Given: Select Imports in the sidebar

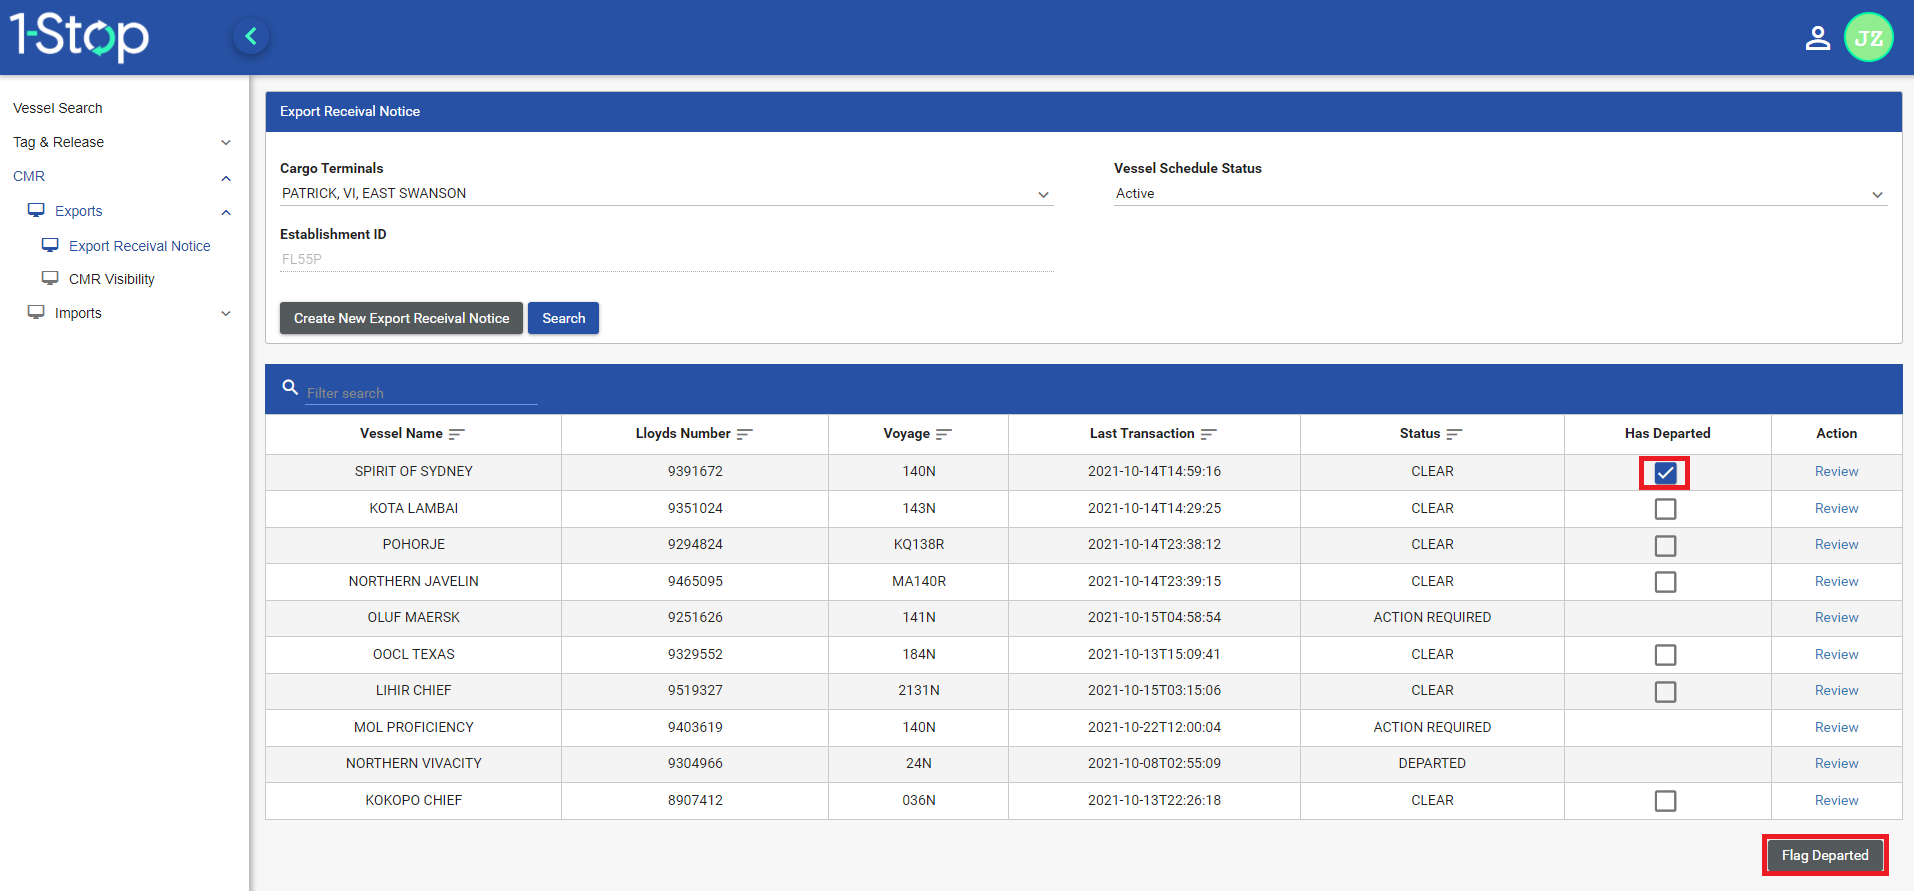Looking at the screenshot, I should (78, 313).
